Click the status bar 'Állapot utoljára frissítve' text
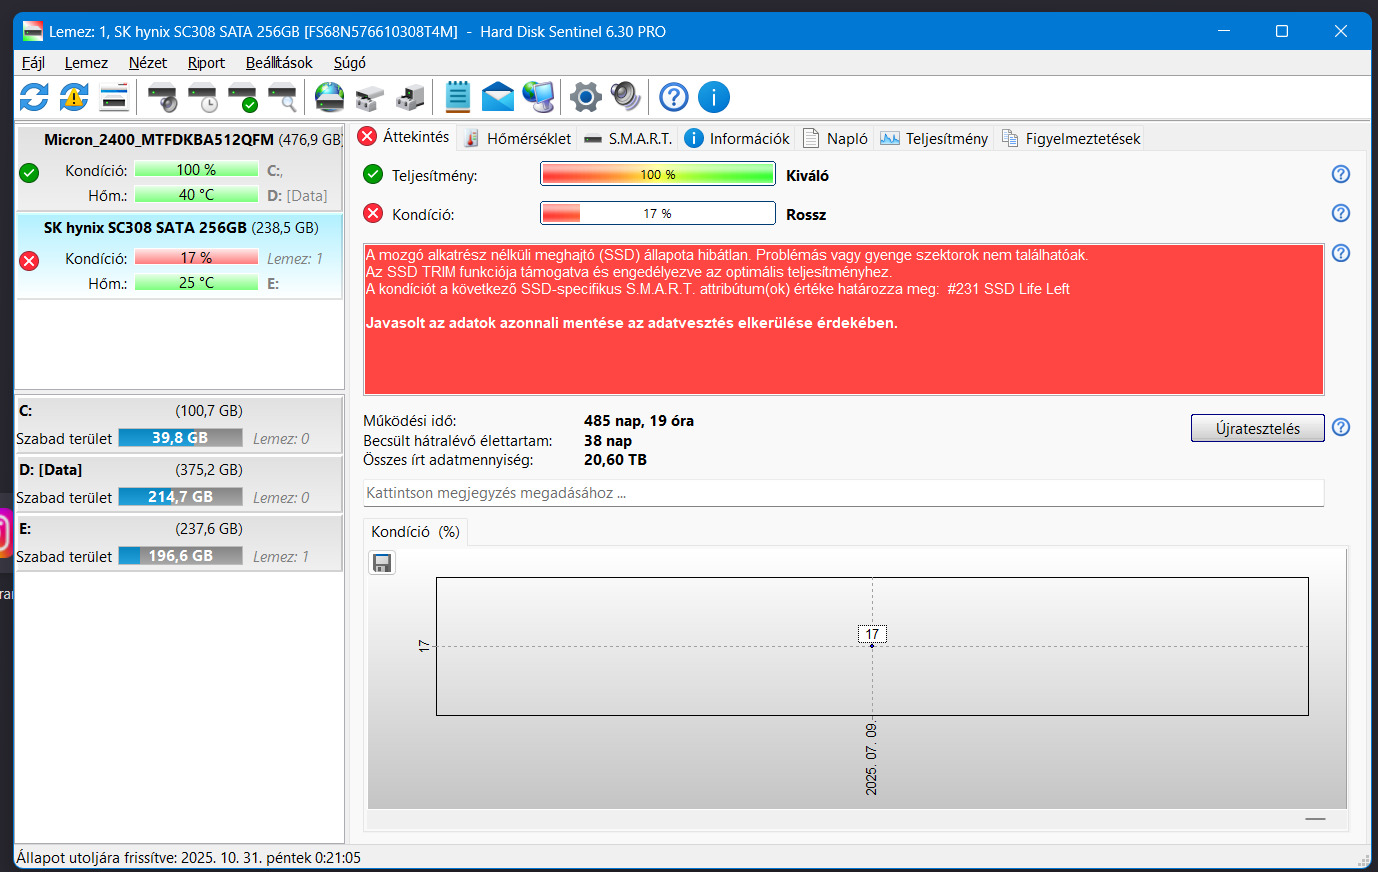 pyautogui.click(x=189, y=858)
